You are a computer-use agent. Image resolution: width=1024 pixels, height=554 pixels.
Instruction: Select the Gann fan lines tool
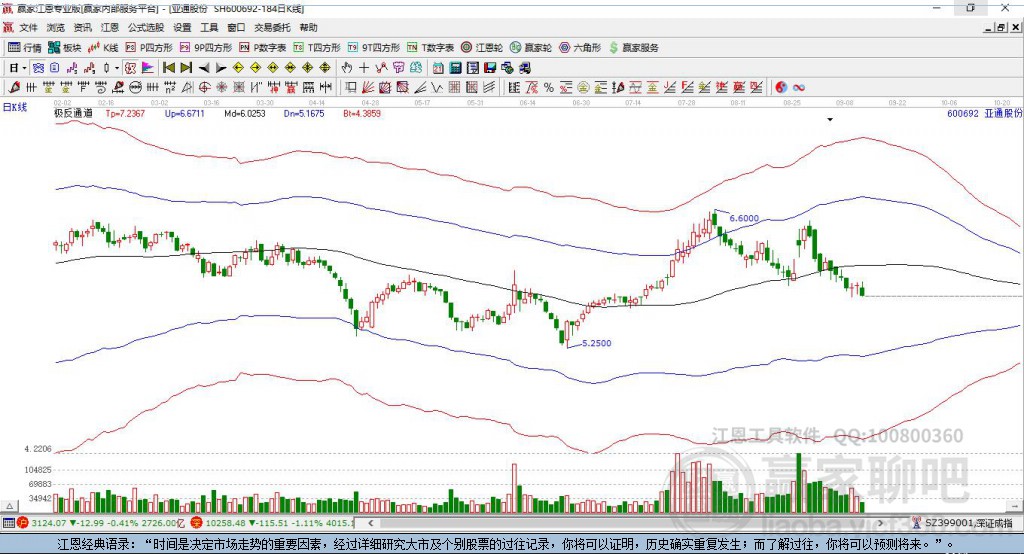click(368, 88)
